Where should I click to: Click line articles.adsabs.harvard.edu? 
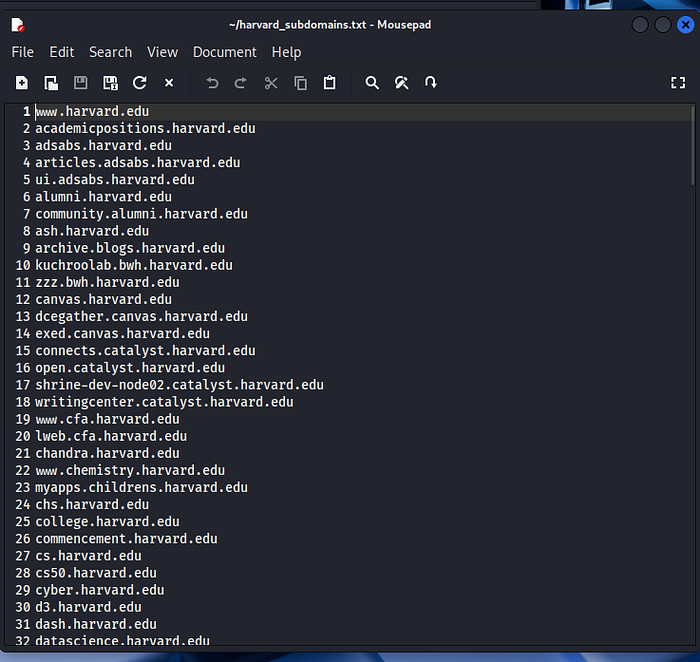coord(138,162)
